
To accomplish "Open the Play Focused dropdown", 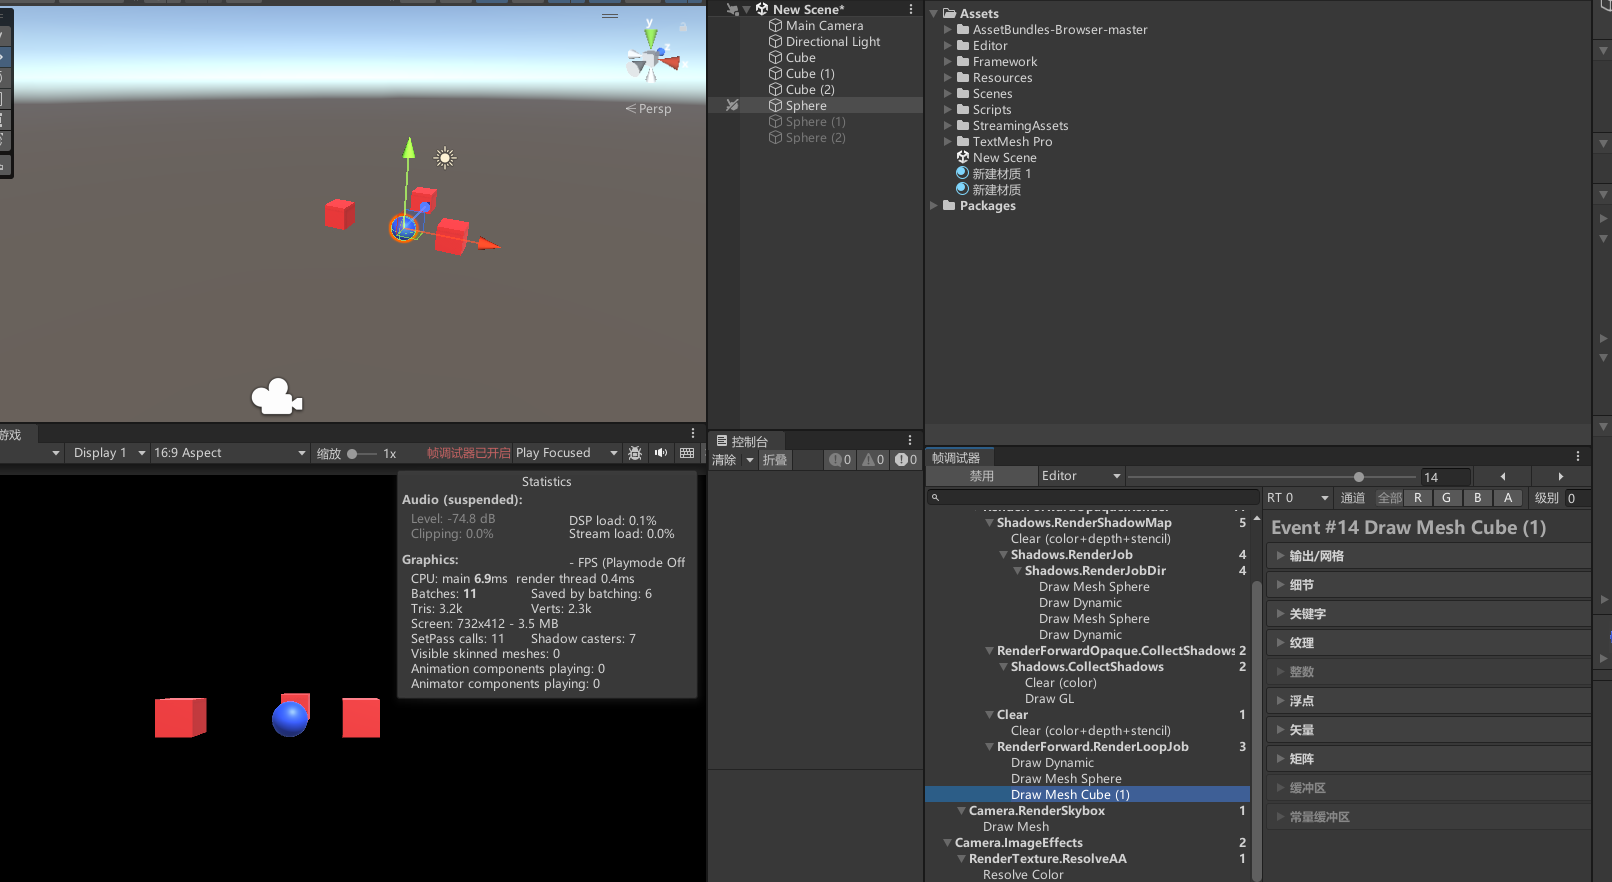I will click(566, 453).
